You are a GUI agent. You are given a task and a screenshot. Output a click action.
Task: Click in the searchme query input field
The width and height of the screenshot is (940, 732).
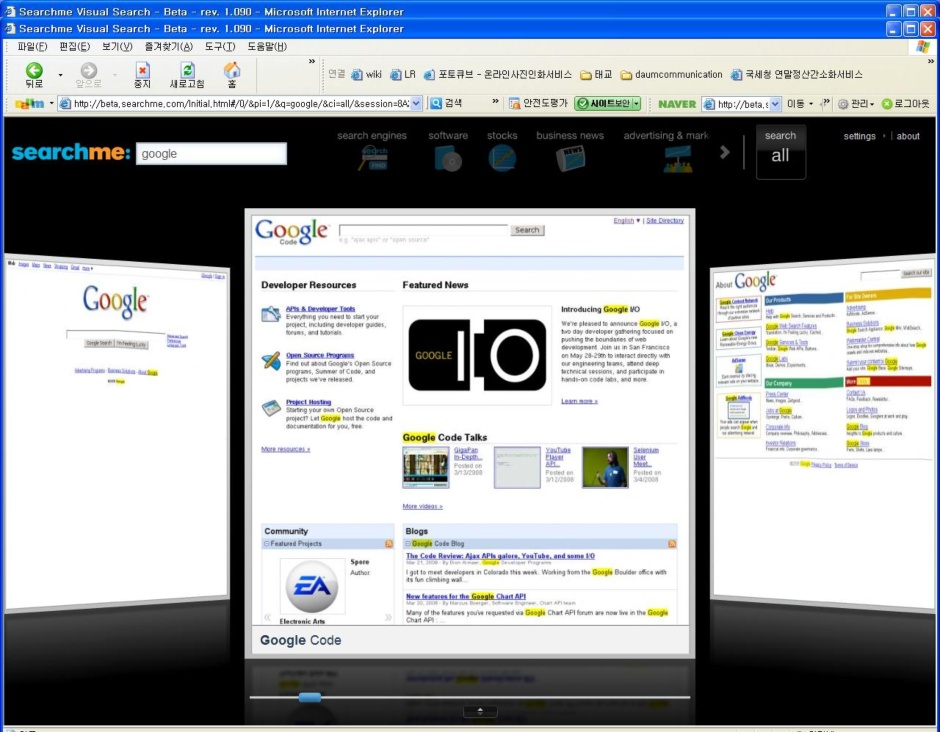pos(211,153)
